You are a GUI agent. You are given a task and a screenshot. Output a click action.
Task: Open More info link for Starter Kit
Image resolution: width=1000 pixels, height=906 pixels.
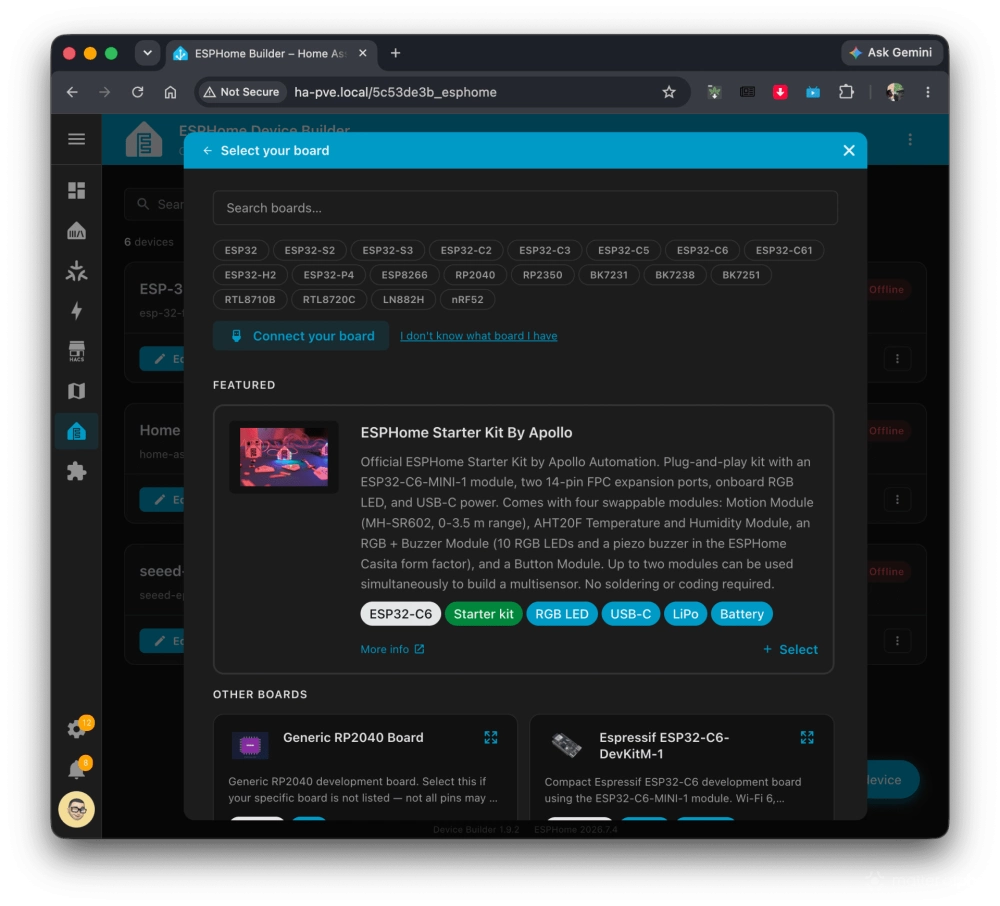[392, 649]
